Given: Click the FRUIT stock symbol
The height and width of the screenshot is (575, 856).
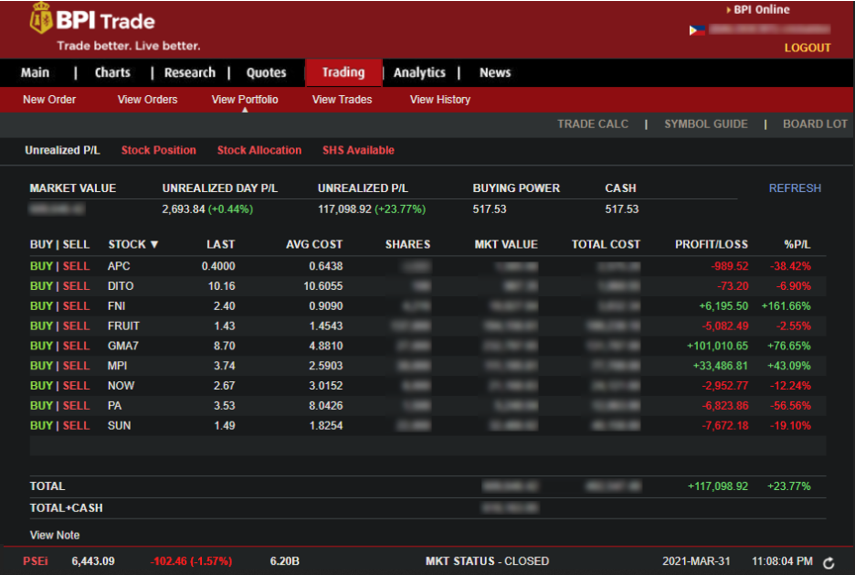Looking at the screenshot, I should click(123, 326).
